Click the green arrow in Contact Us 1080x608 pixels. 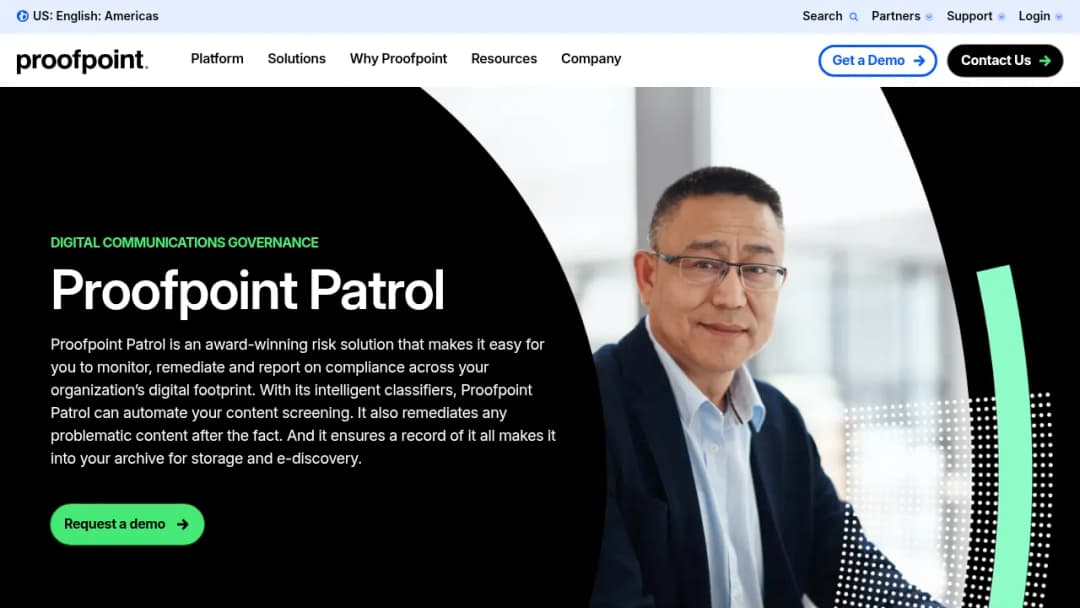pyautogui.click(x=1045, y=61)
